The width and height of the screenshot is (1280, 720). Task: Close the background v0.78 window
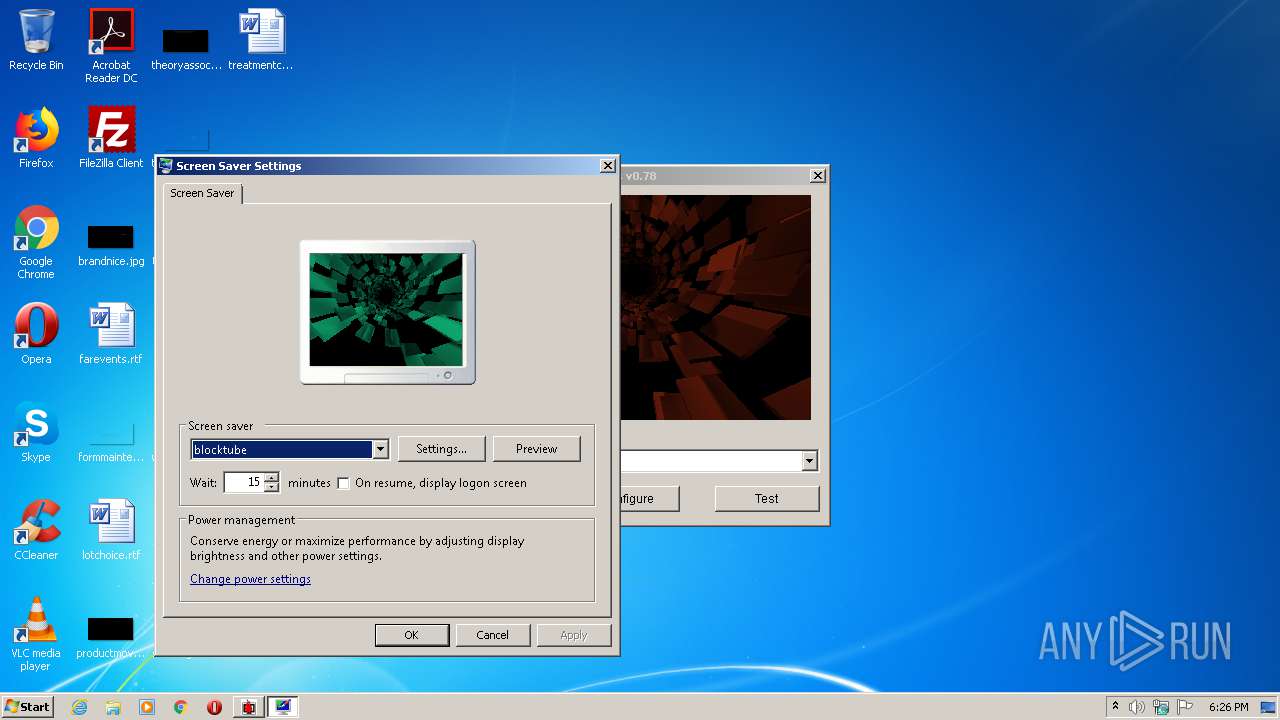[x=817, y=176]
